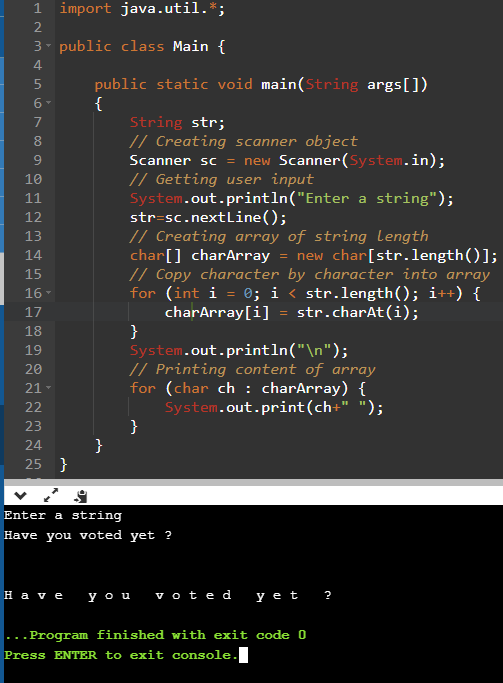Fold the for-each loop at line 21
This screenshot has width=503, height=683.
pos(48,388)
